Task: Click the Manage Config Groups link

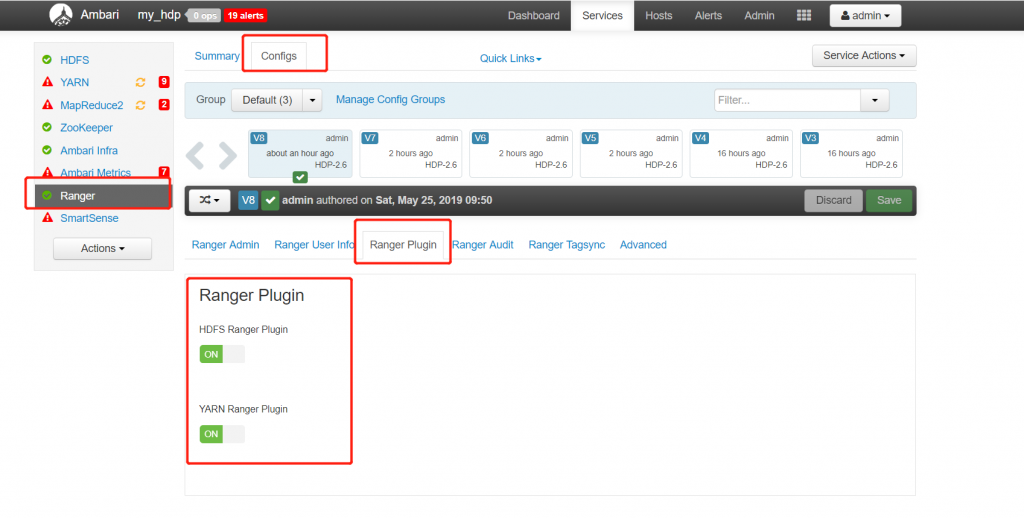Action: [x=391, y=99]
